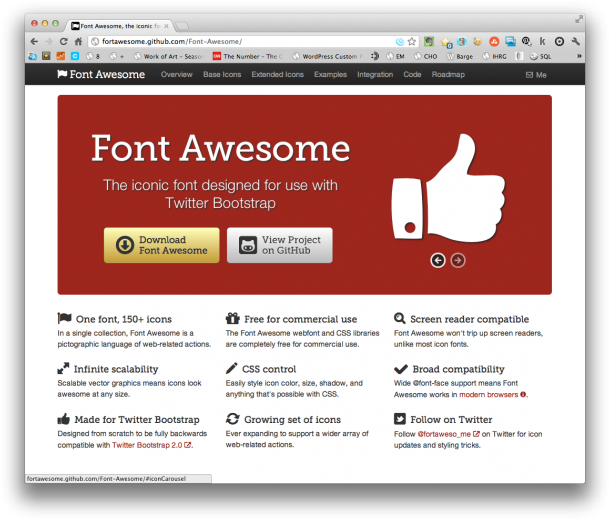Open the Roadmap nav item

[x=448, y=75]
